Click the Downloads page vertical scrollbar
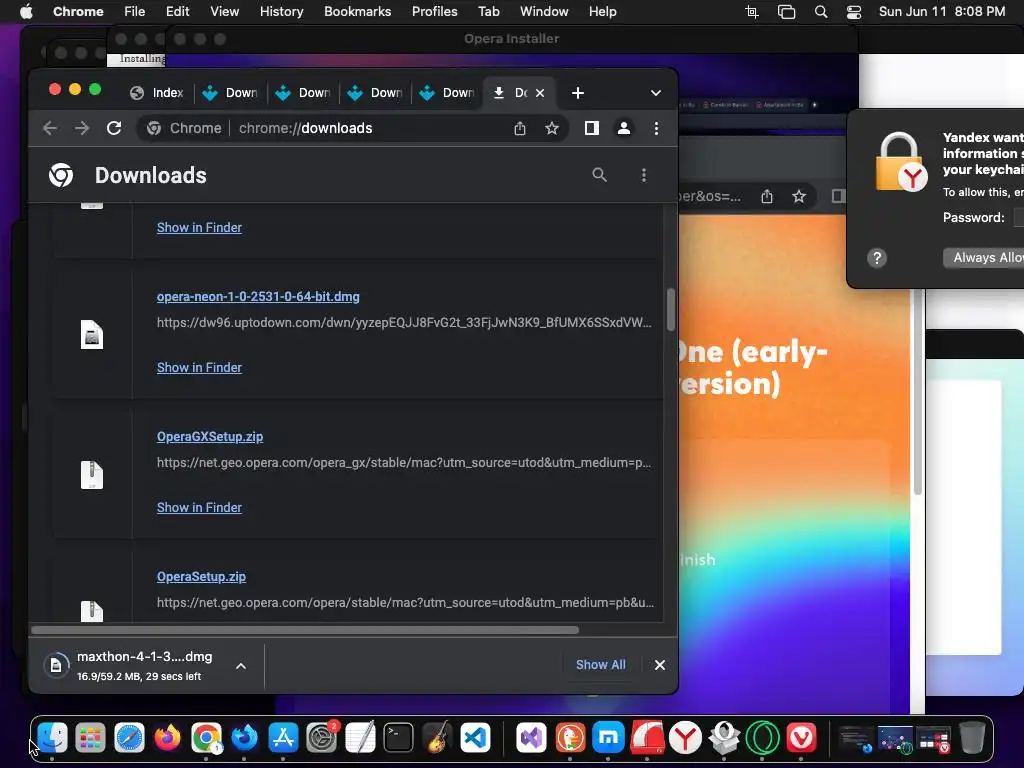The height and width of the screenshot is (768, 1024). click(x=670, y=310)
